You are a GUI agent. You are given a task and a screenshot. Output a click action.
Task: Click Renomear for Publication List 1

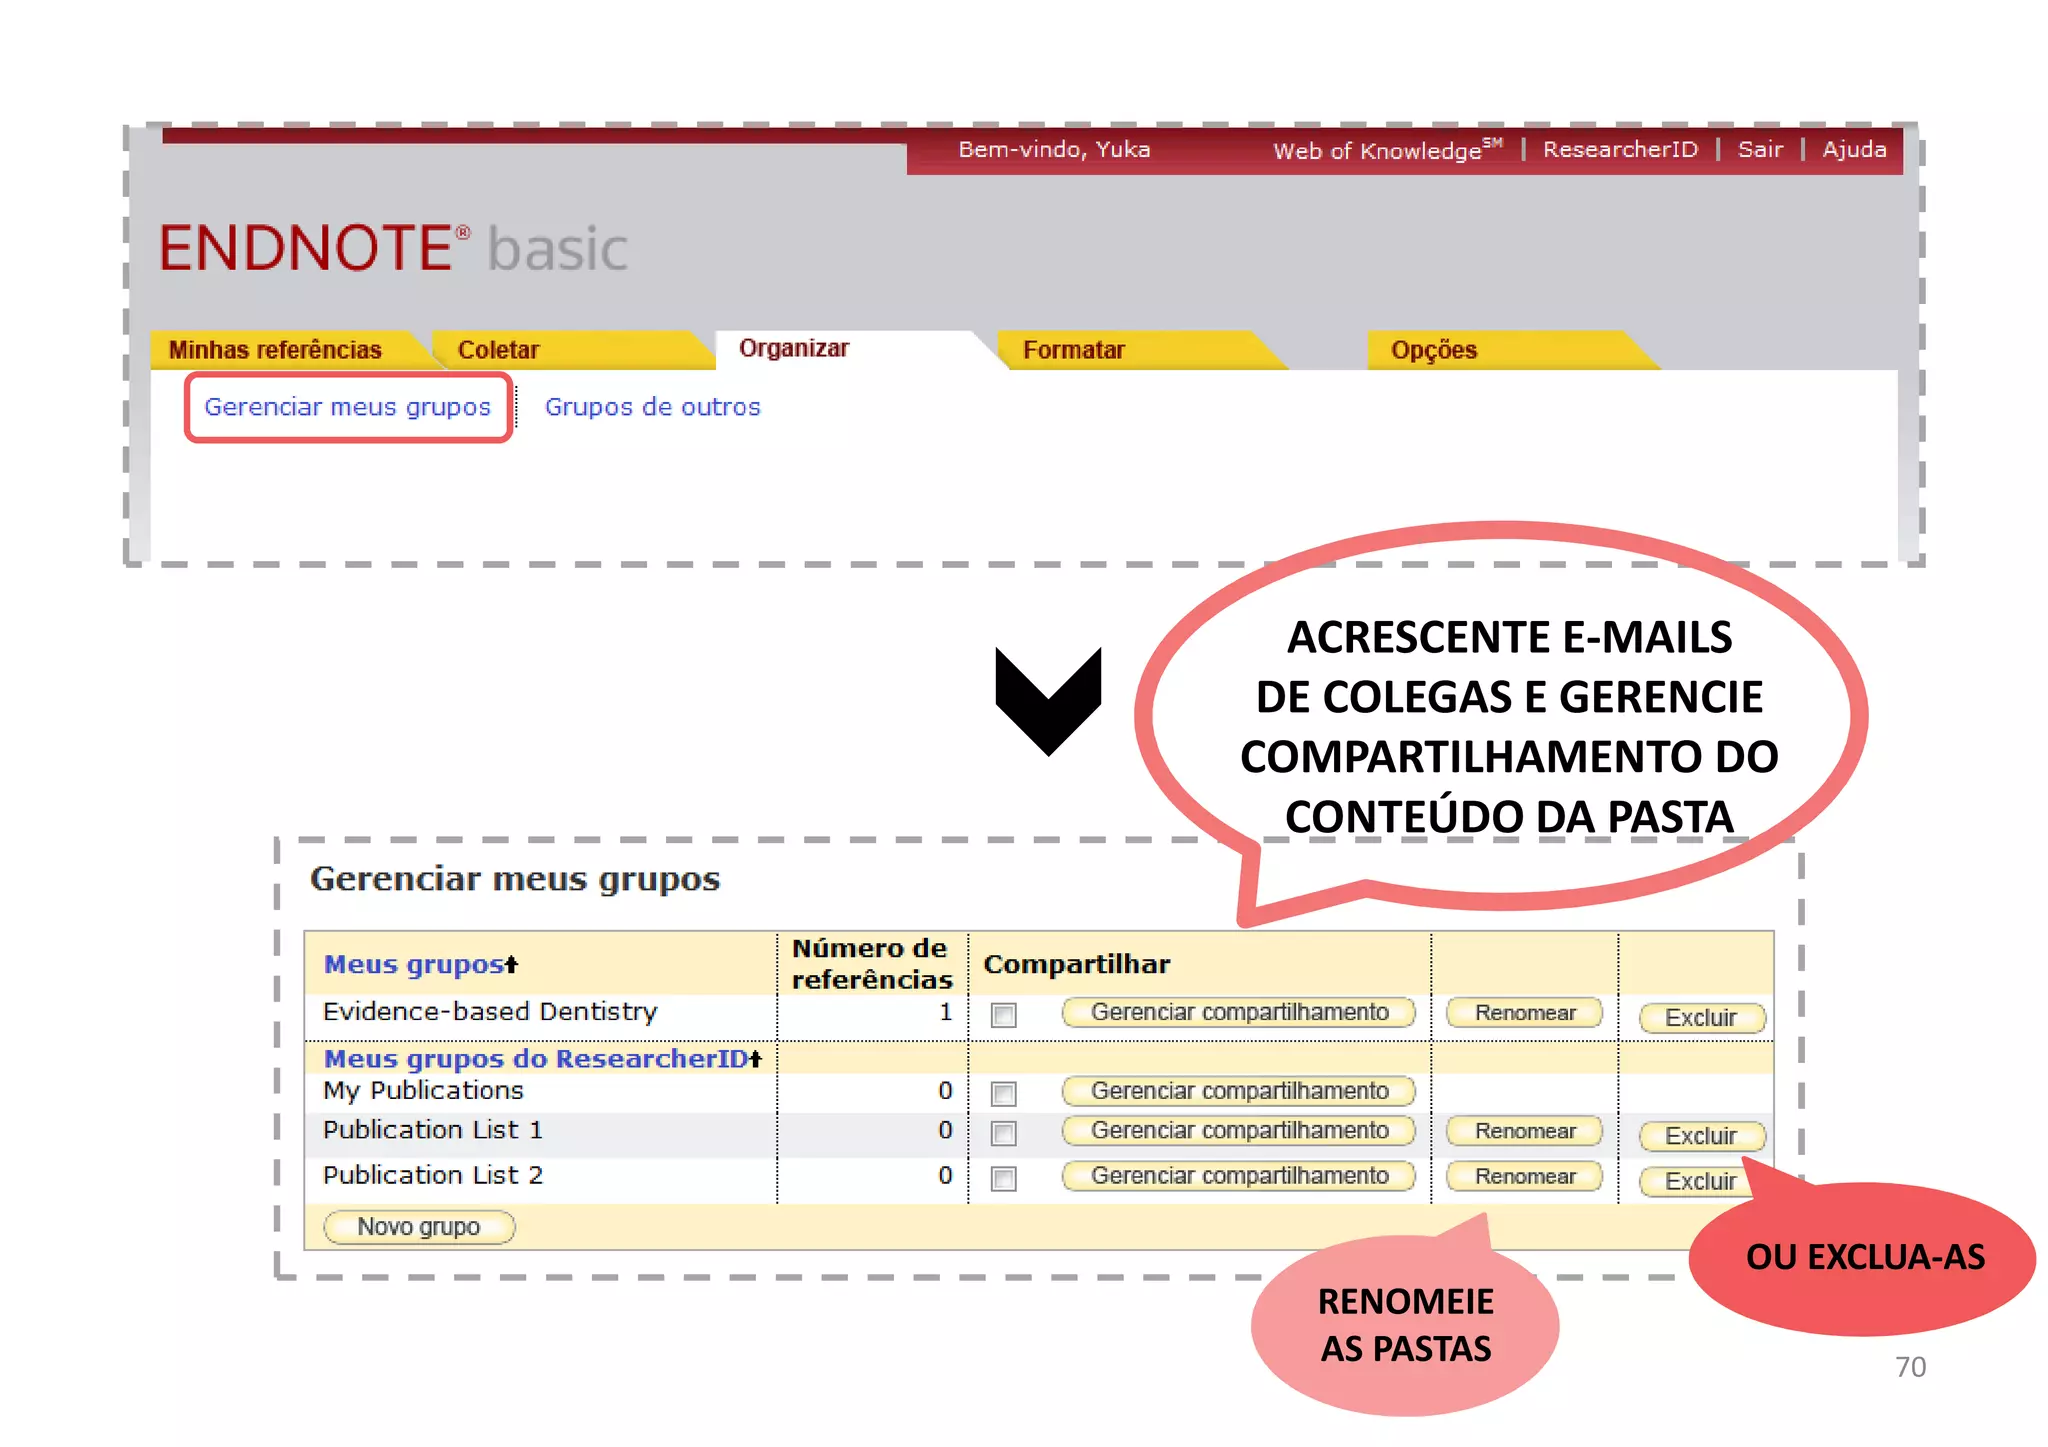(1525, 1131)
